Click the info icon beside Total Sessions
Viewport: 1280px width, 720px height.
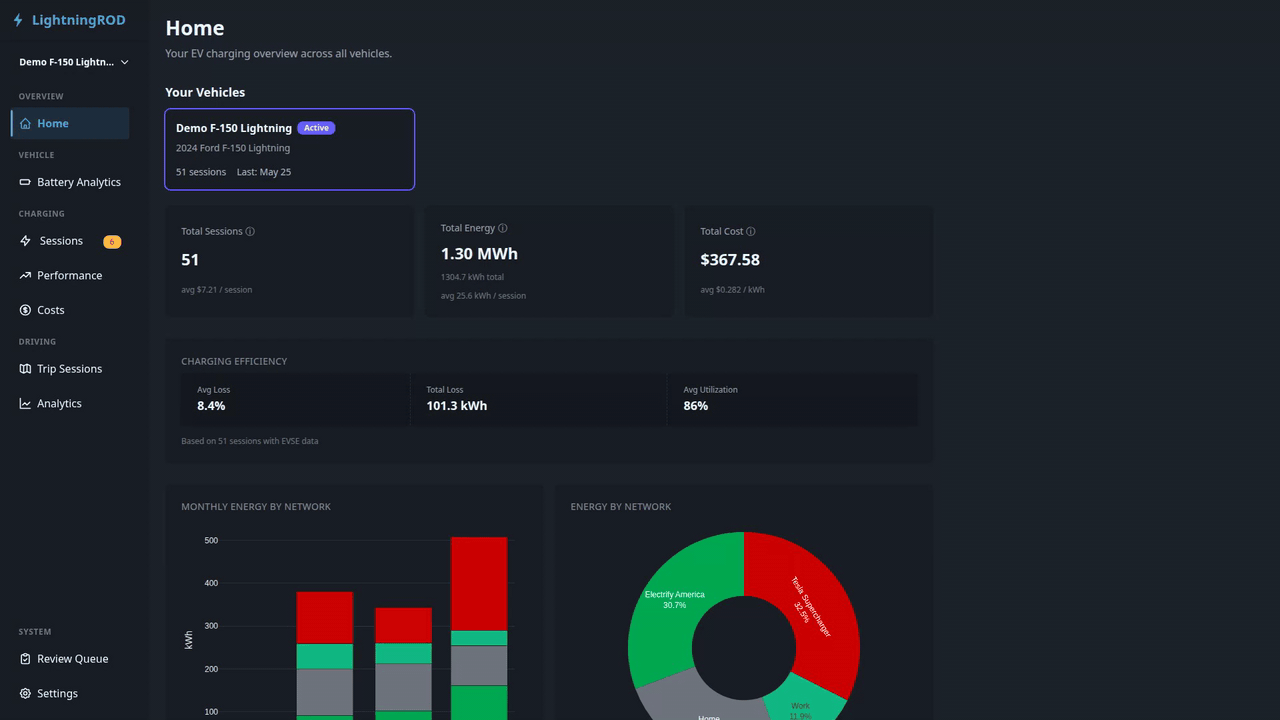(x=250, y=231)
